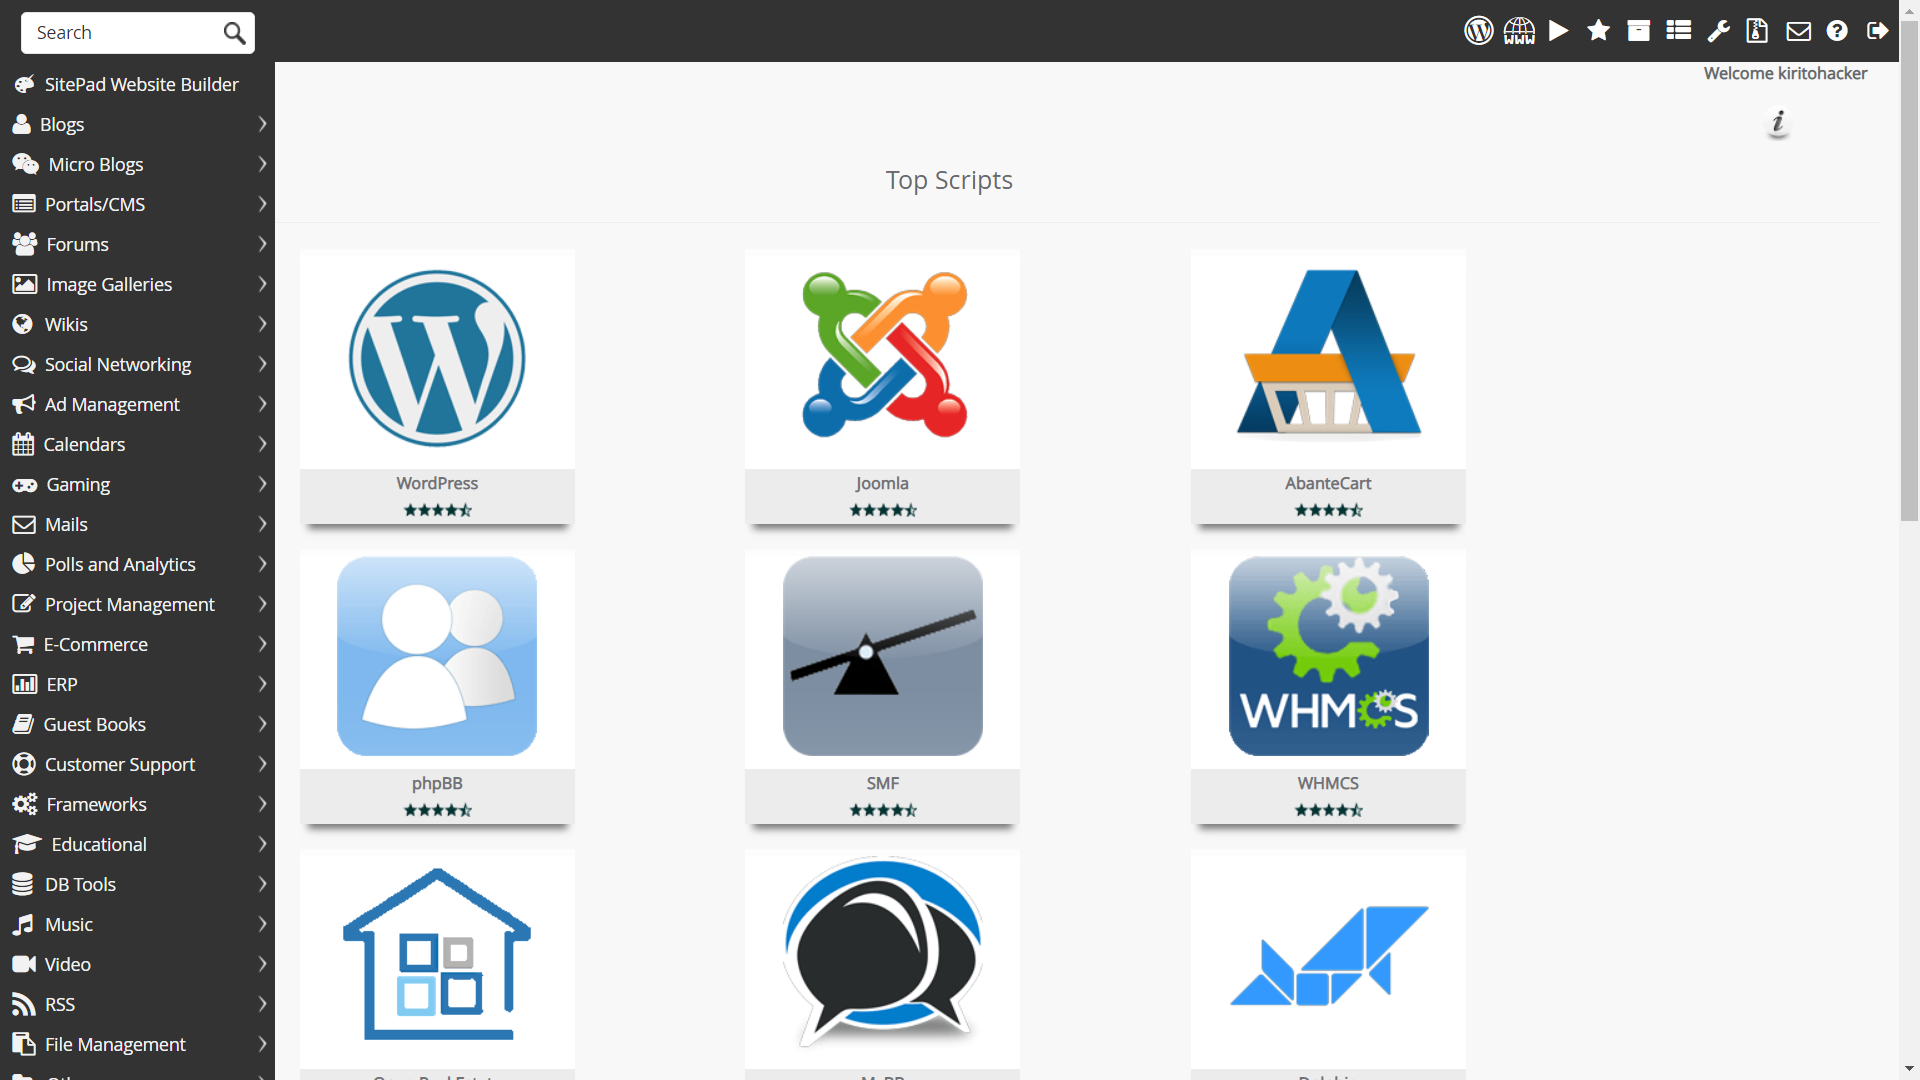Click the search magnifier icon

[x=234, y=33]
